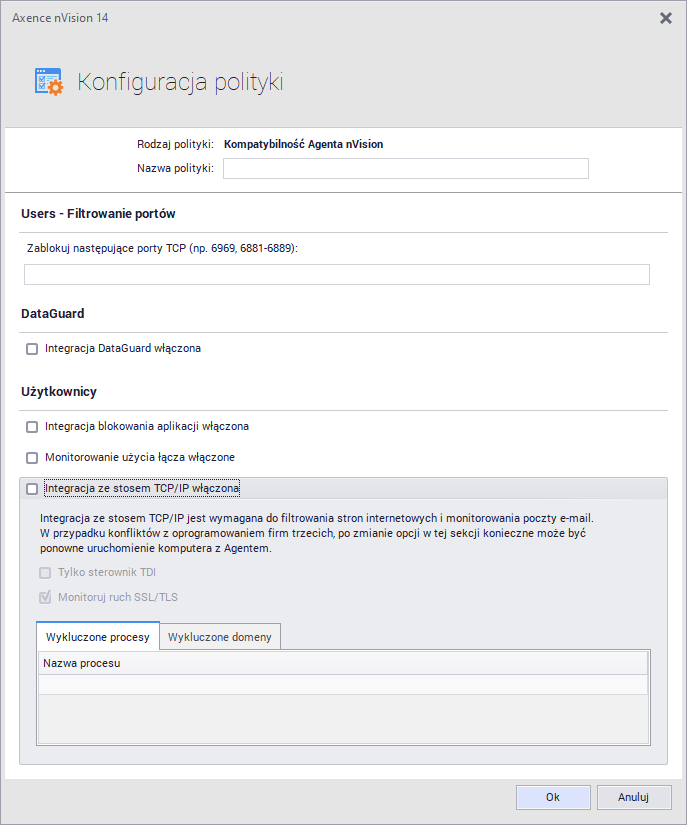Toggle Monitoruj ruch SSL/TLS checkbox

(x=45, y=597)
